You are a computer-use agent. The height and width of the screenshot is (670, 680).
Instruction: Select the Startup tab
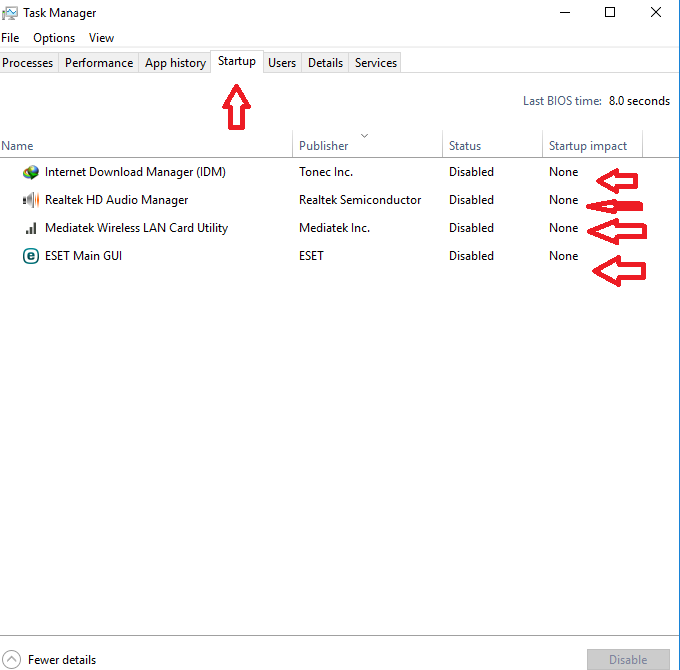(237, 61)
